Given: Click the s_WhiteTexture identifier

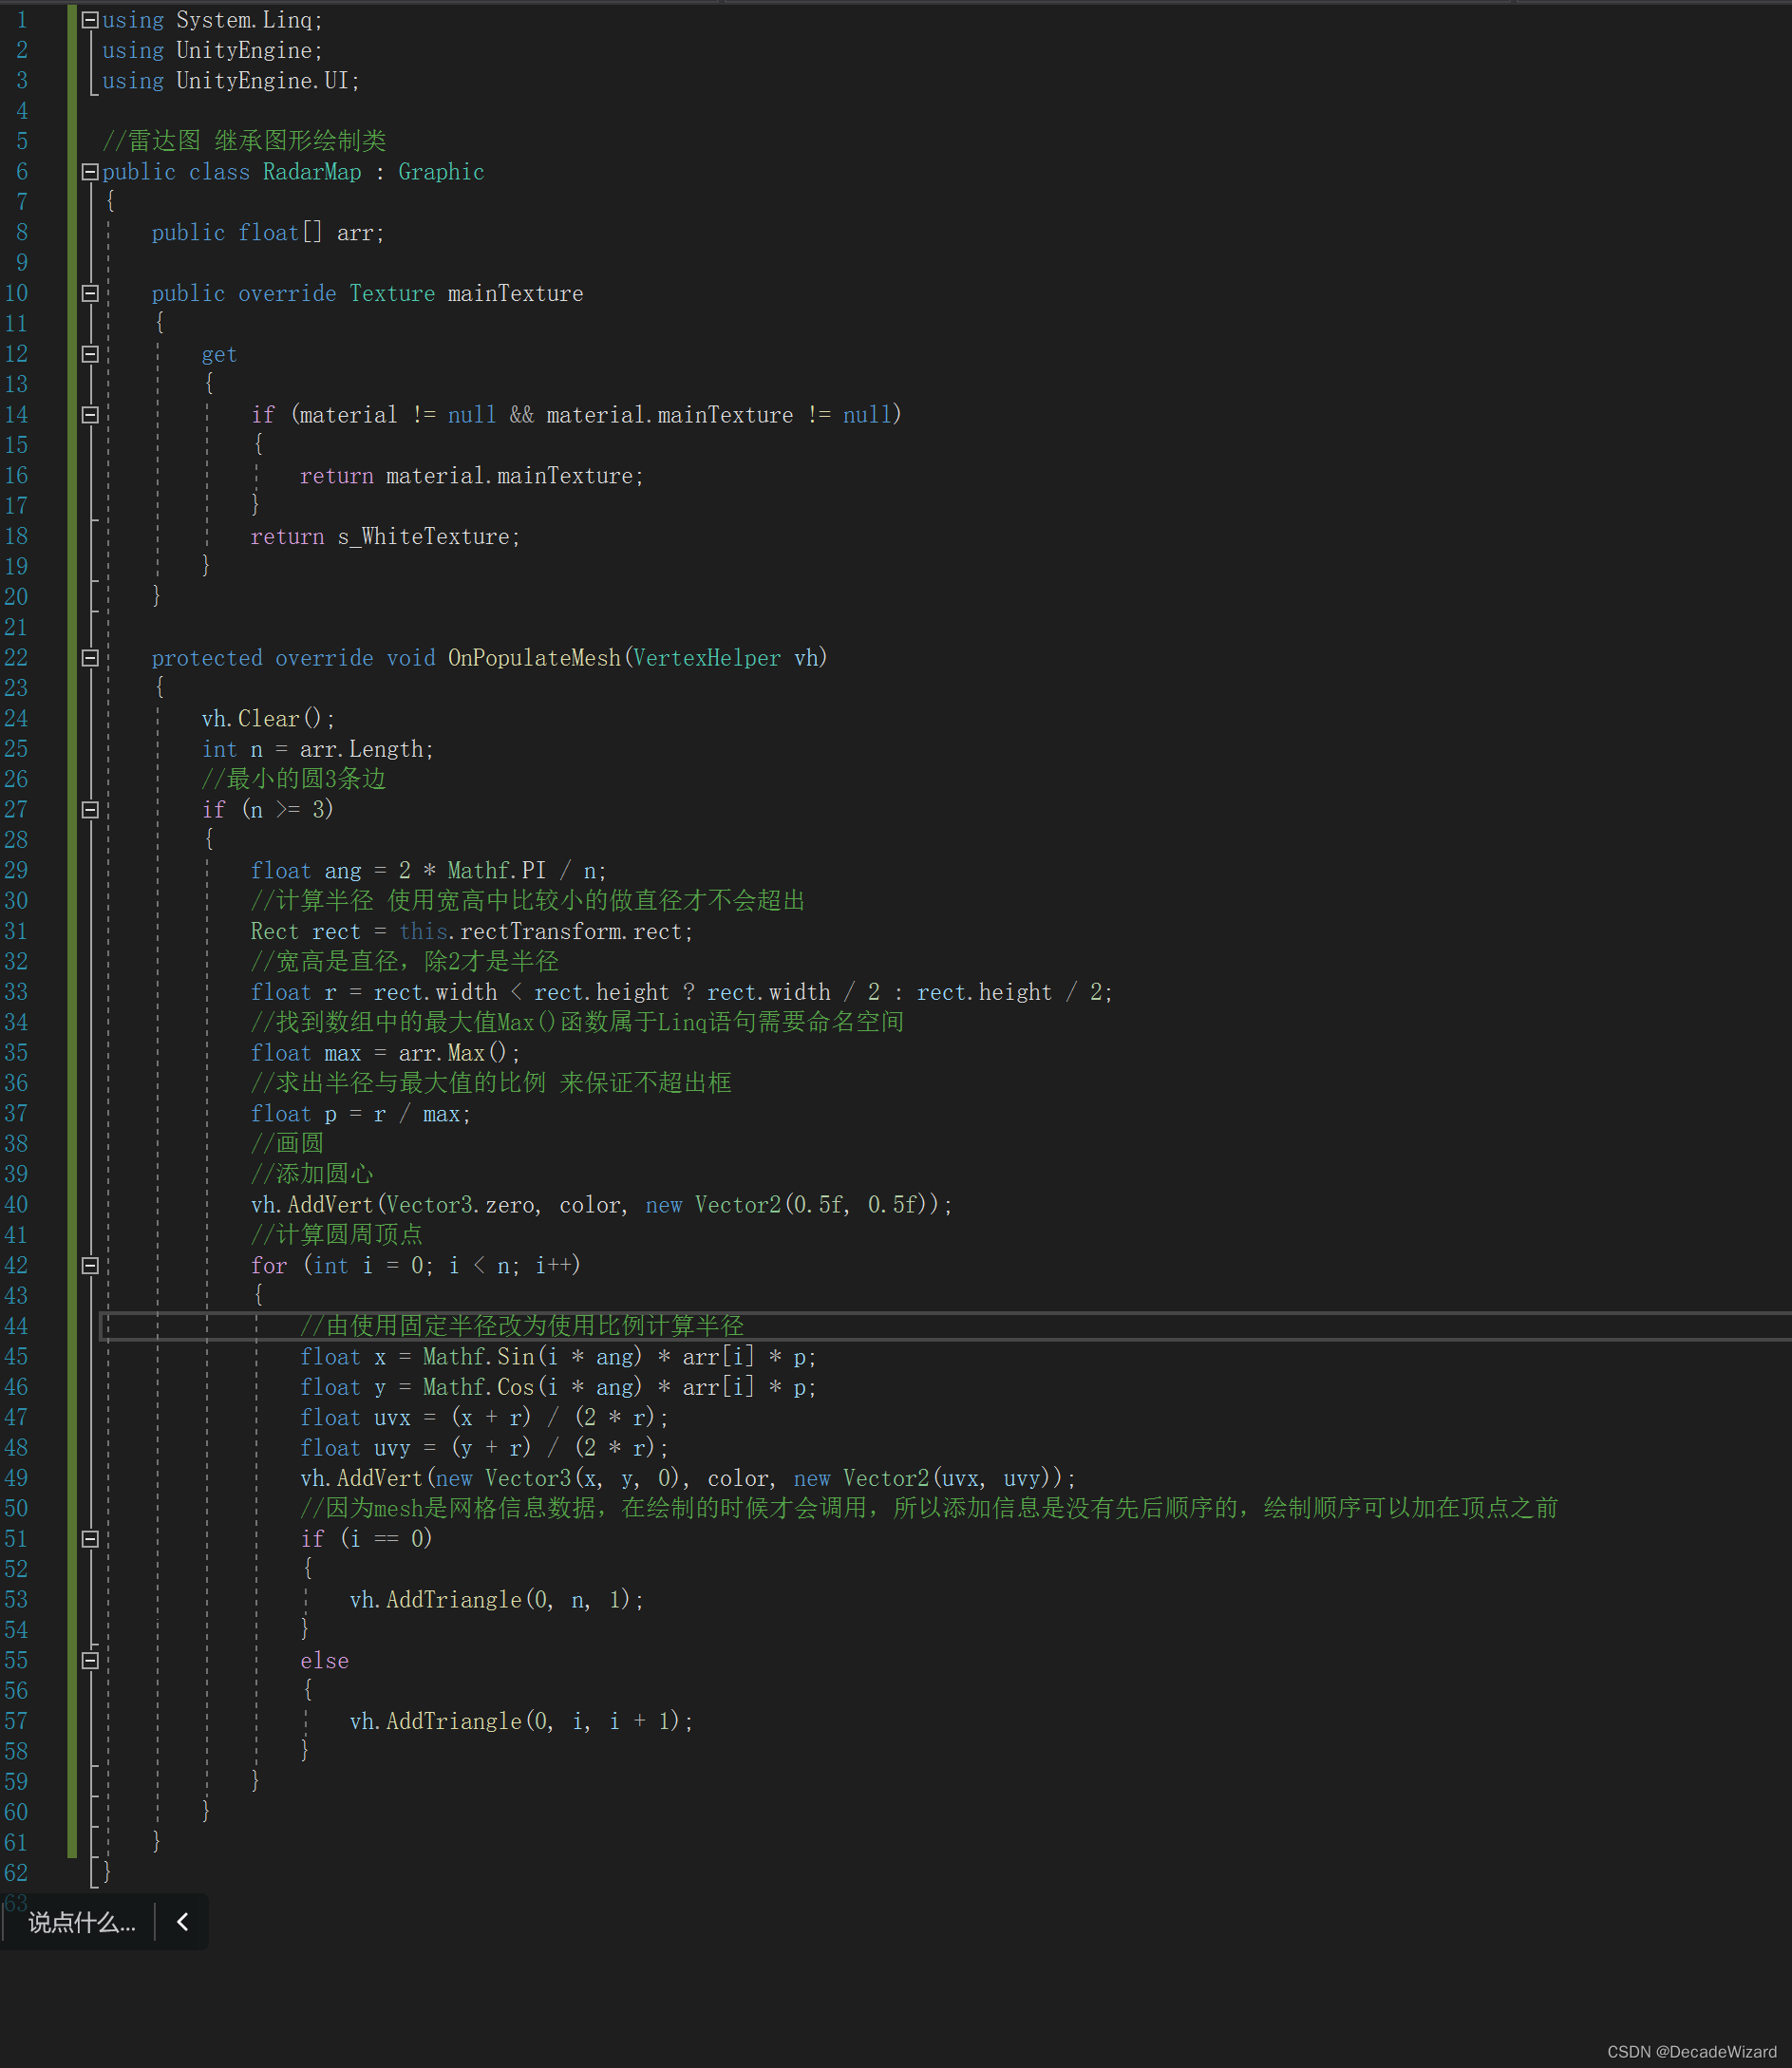Looking at the screenshot, I should [x=424, y=537].
